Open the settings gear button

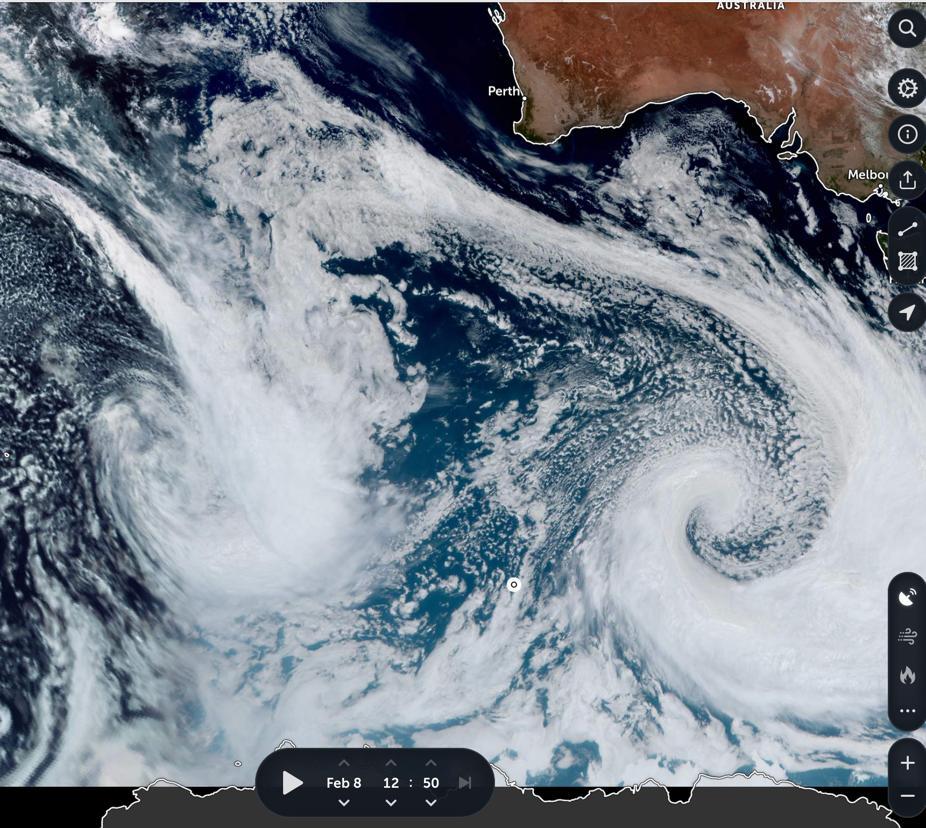click(906, 88)
